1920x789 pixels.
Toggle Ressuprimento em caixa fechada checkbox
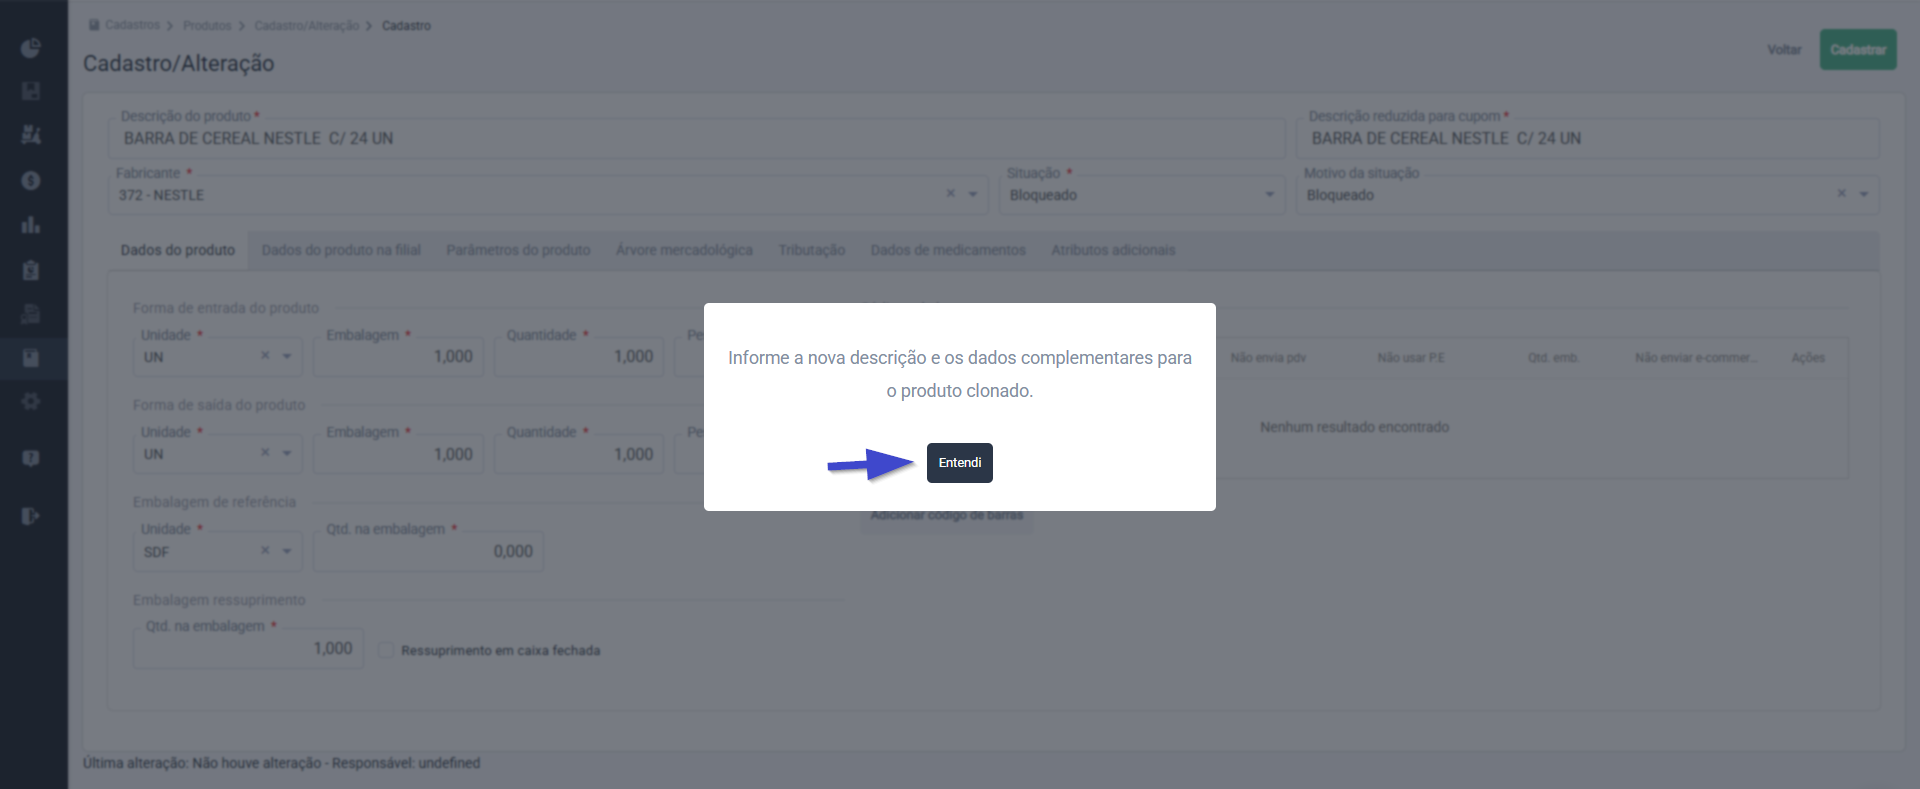tap(386, 650)
